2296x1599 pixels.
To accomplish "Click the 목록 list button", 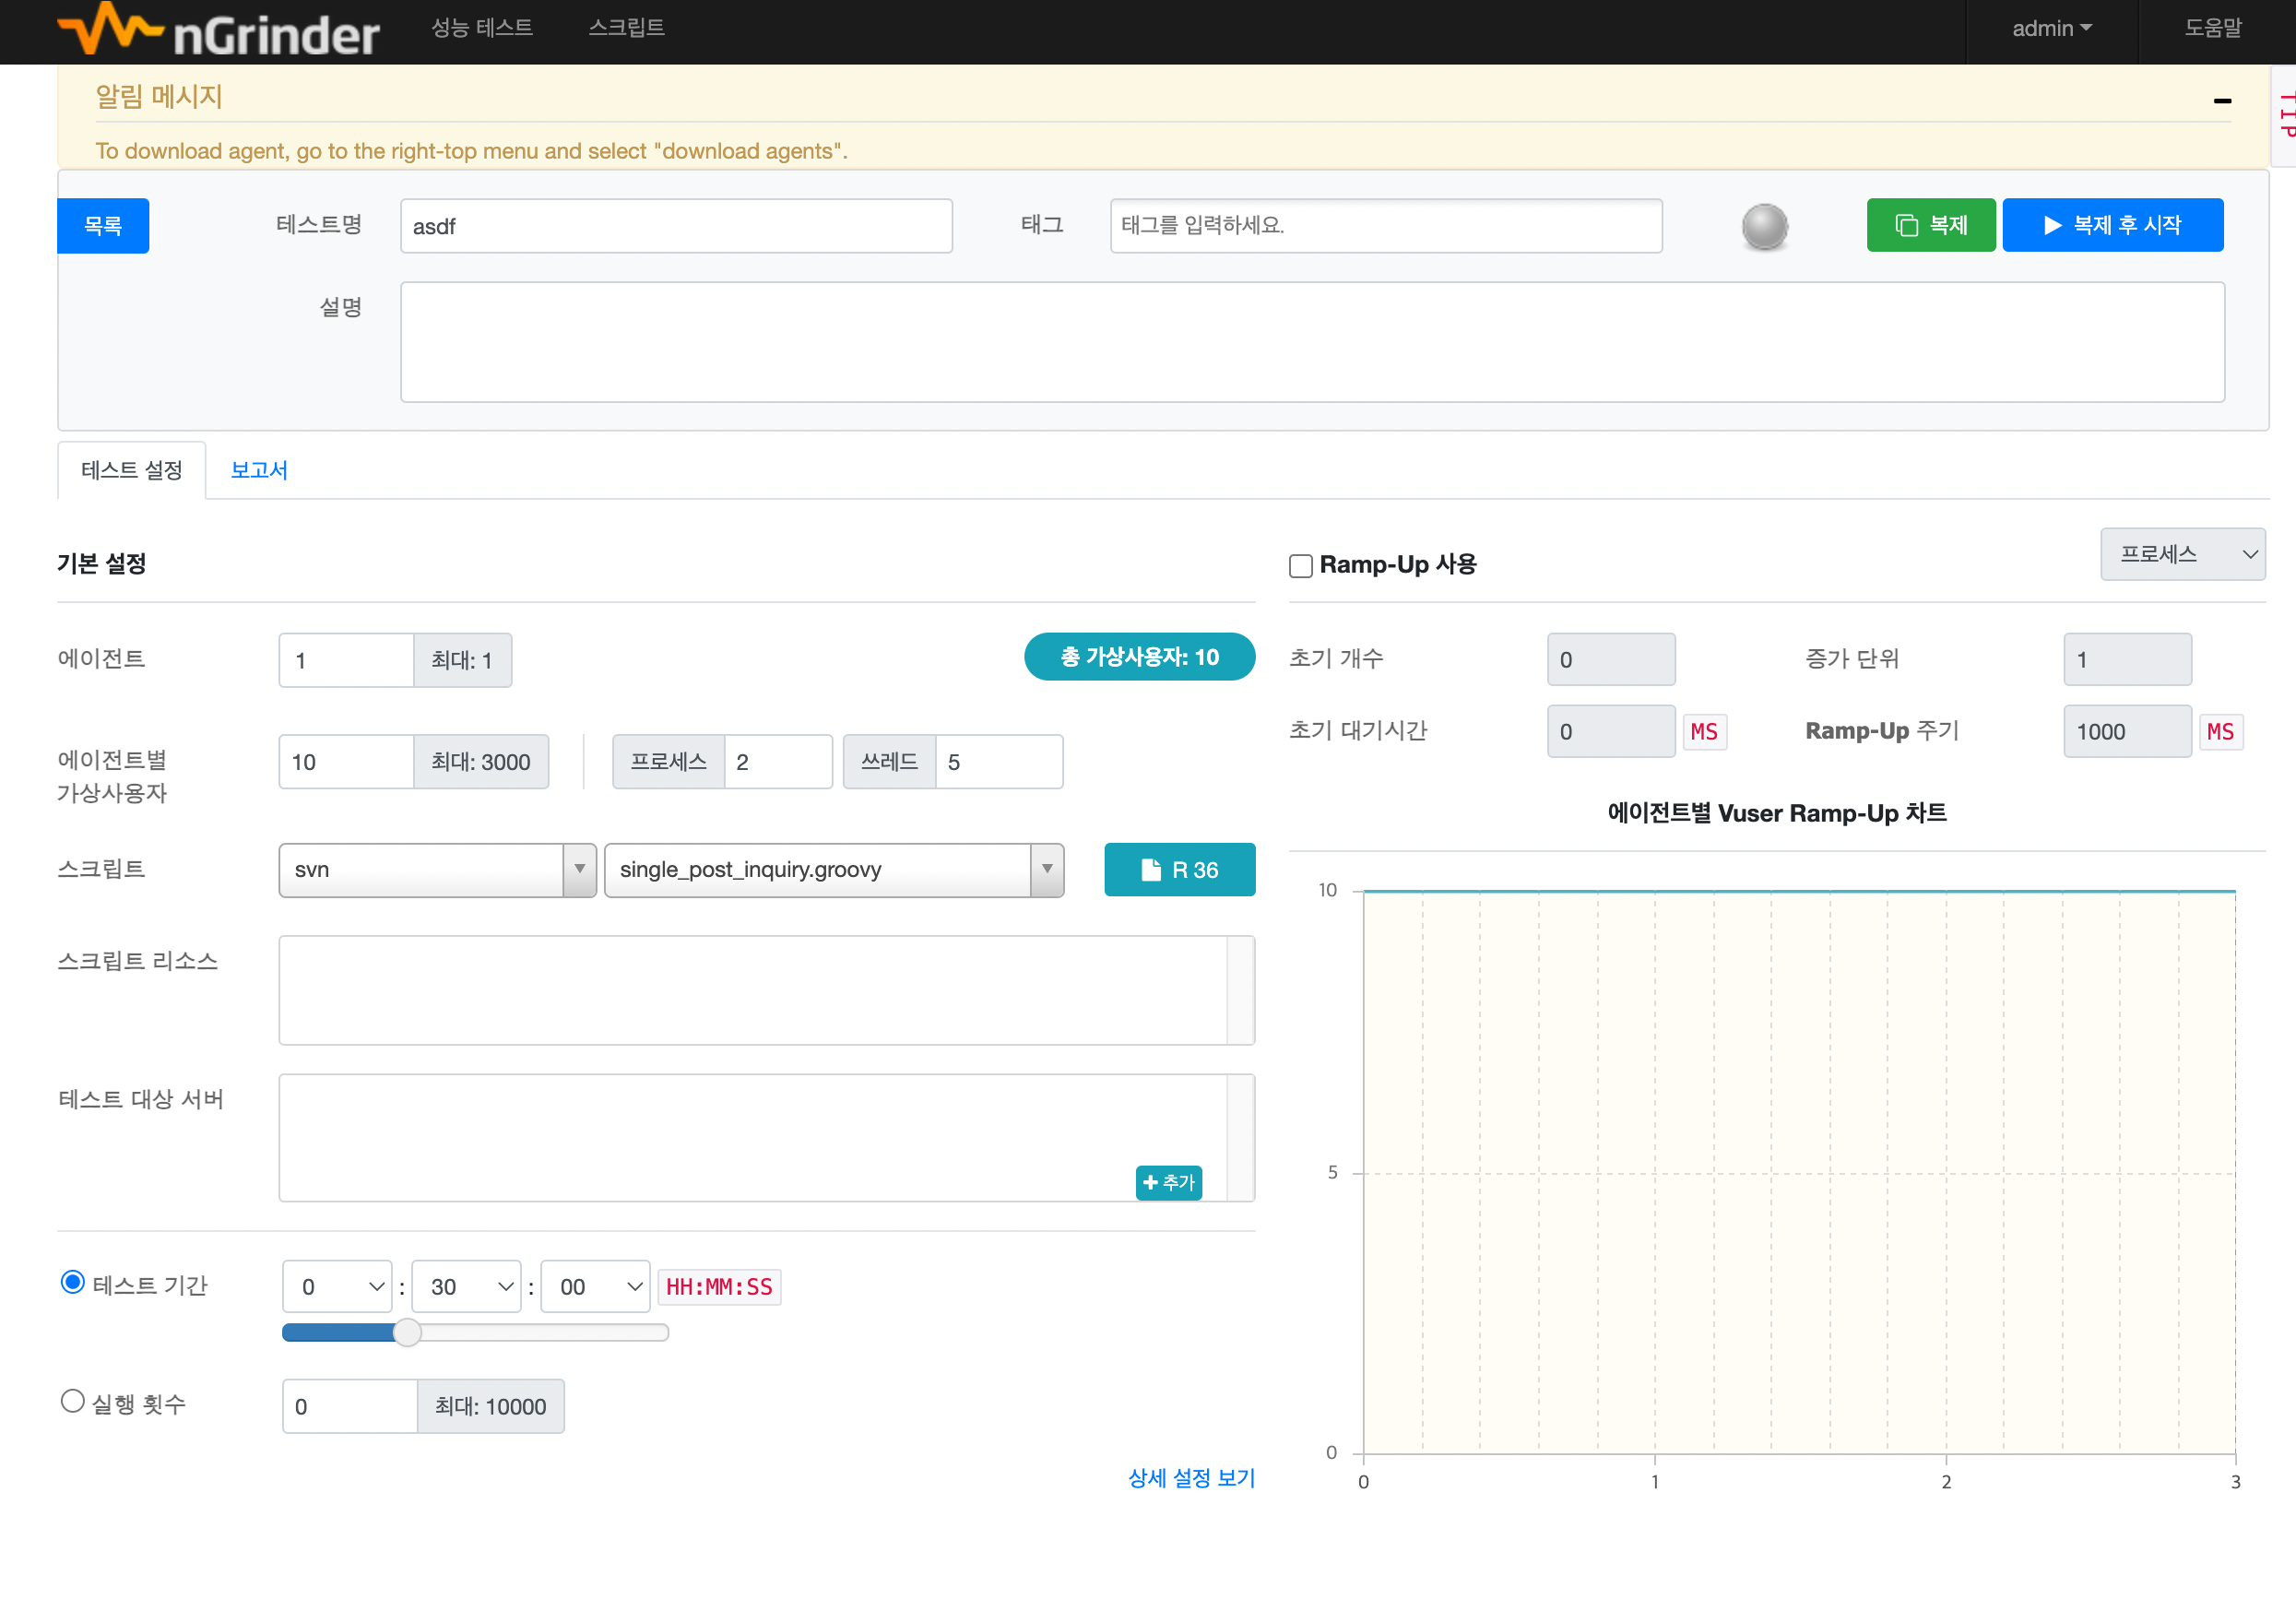I will tap(103, 225).
